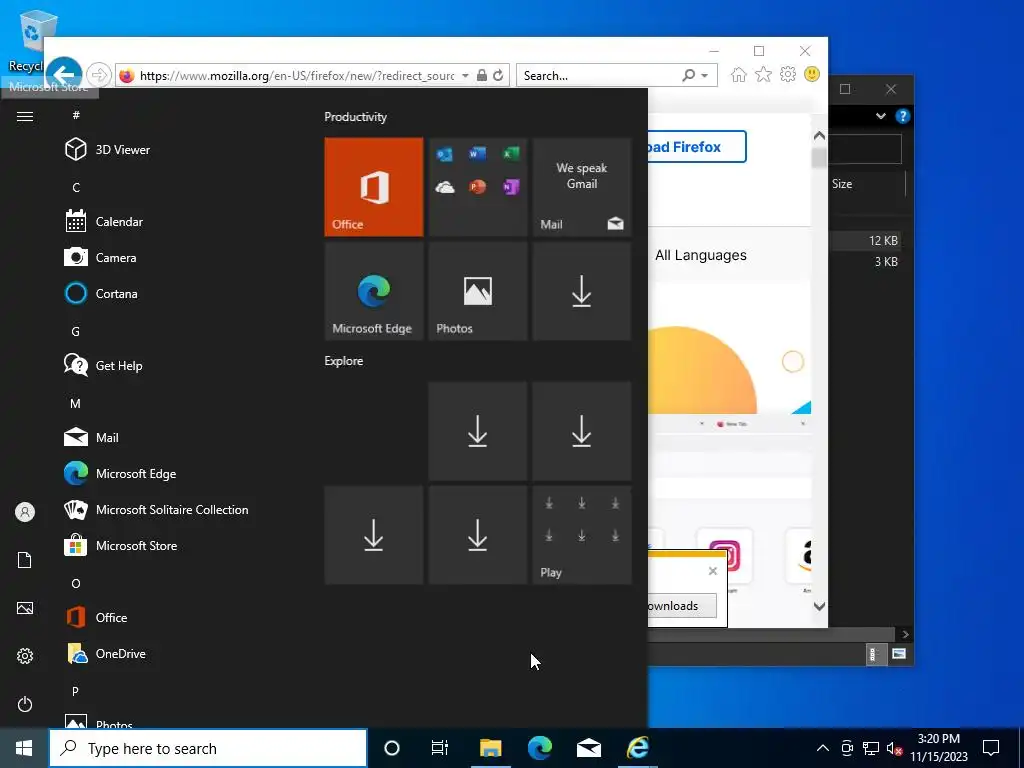Click the Download Firefox button
Image resolution: width=1024 pixels, height=768 pixels.
point(697,147)
